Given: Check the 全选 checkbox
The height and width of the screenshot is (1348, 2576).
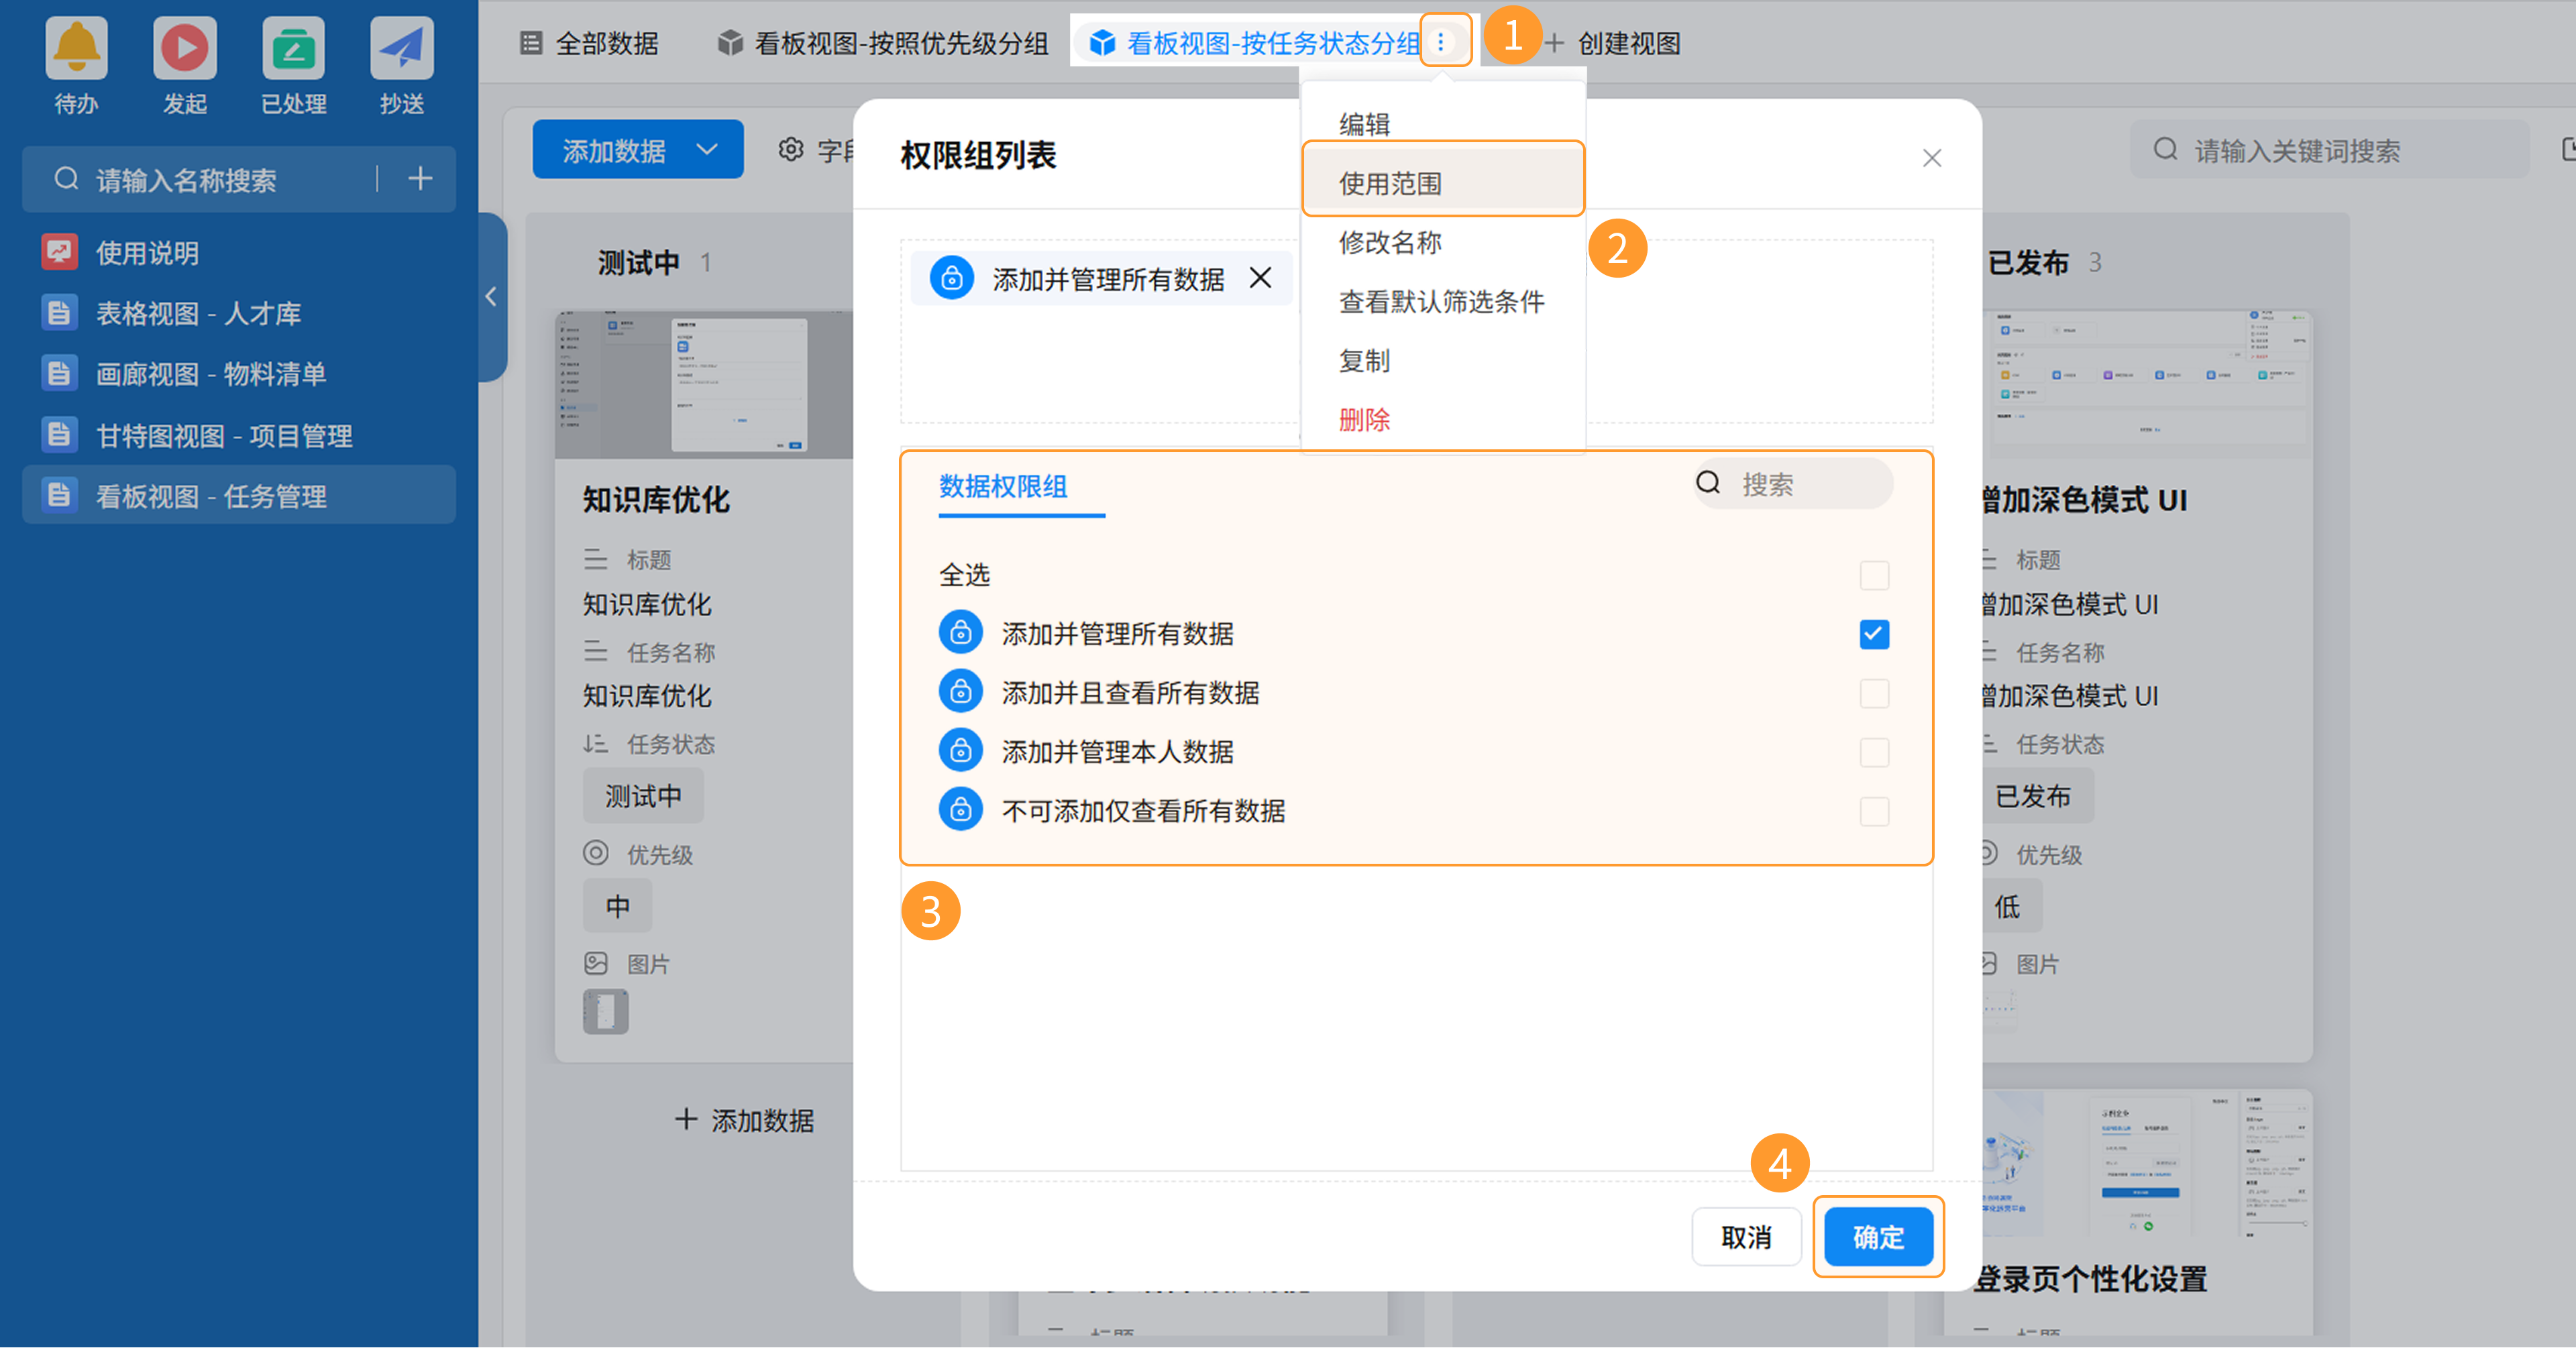Looking at the screenshot, I should click(1873, 575).
